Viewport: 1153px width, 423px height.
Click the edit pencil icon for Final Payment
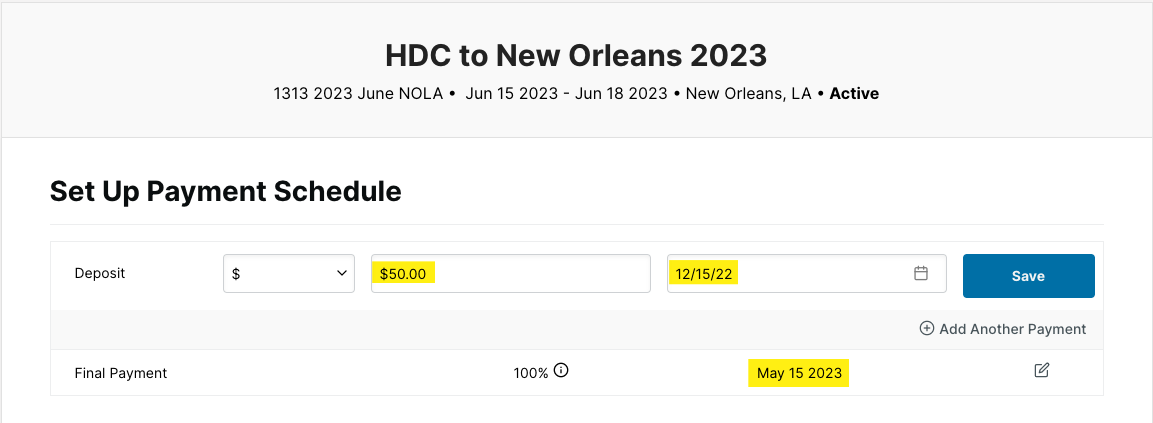[x=1041, y=370]
